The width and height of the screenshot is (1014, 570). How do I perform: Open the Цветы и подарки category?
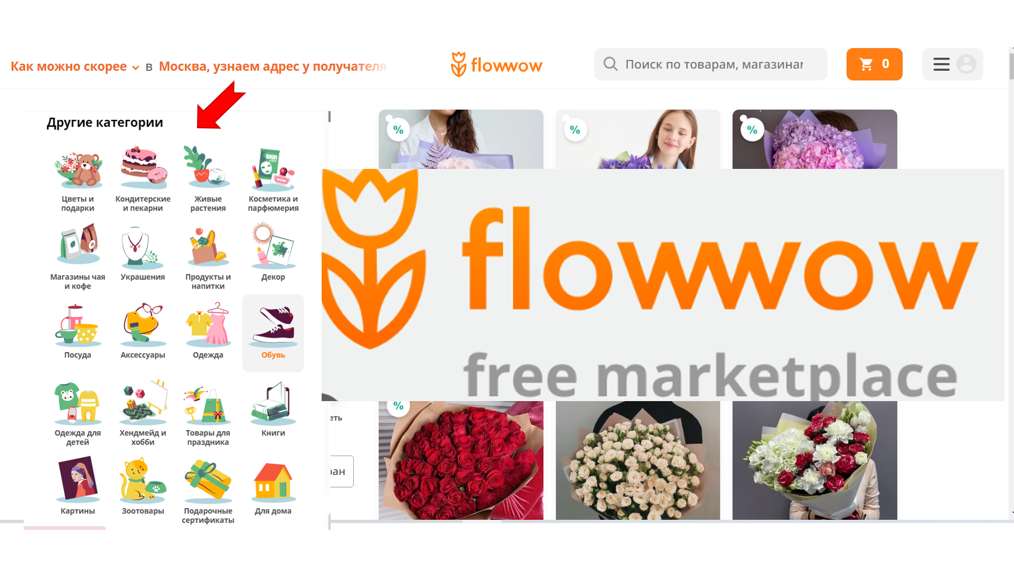tap(78, 180)
